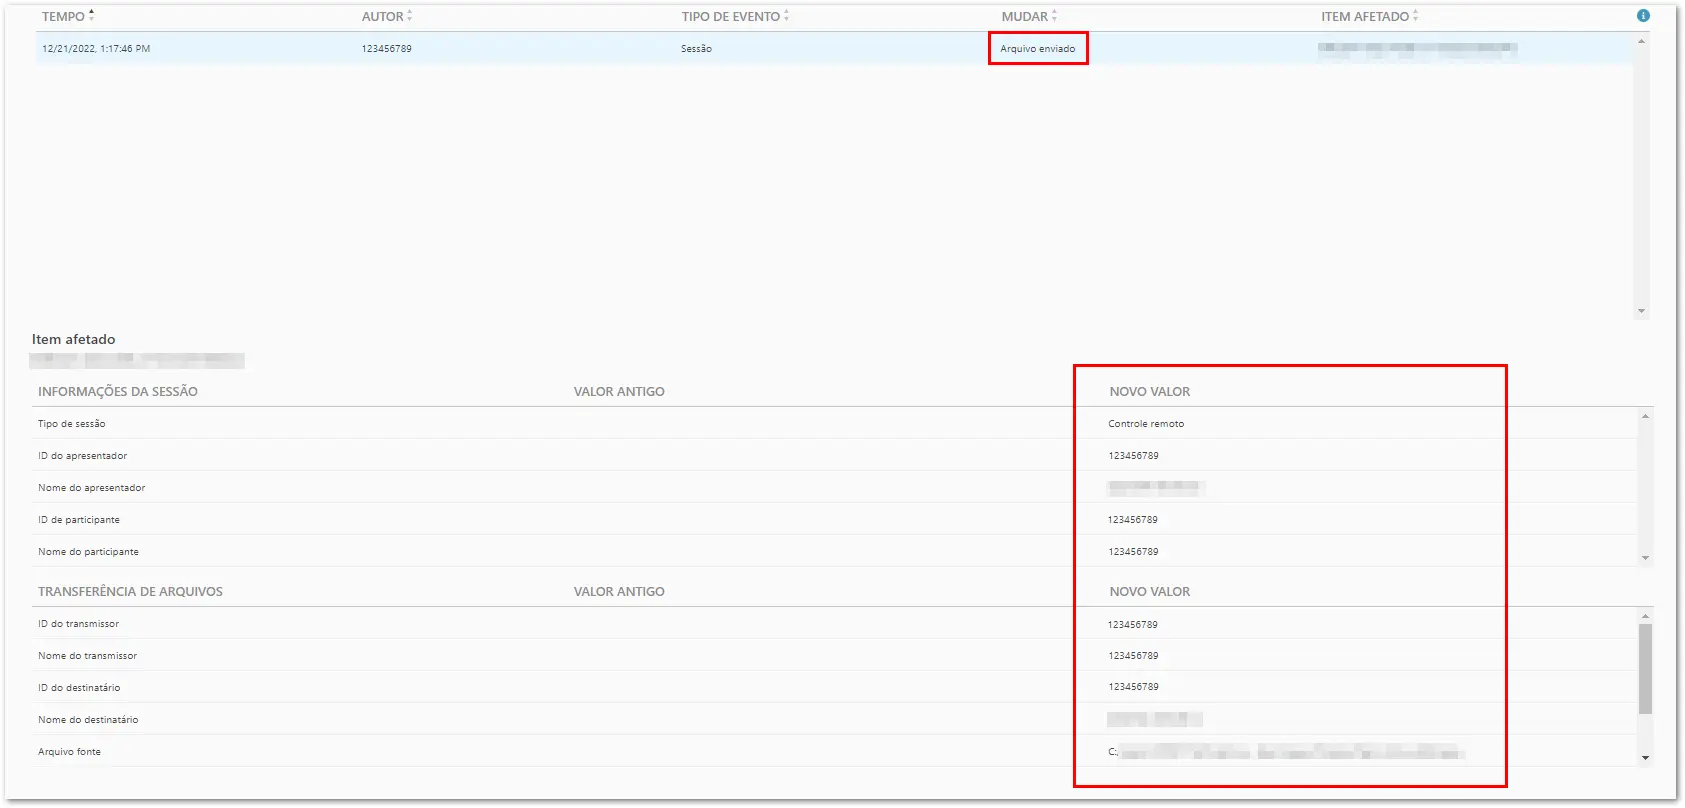Select the Nome do apresentador row
This screenshot has width=1685, height=808.
(834, 487)
